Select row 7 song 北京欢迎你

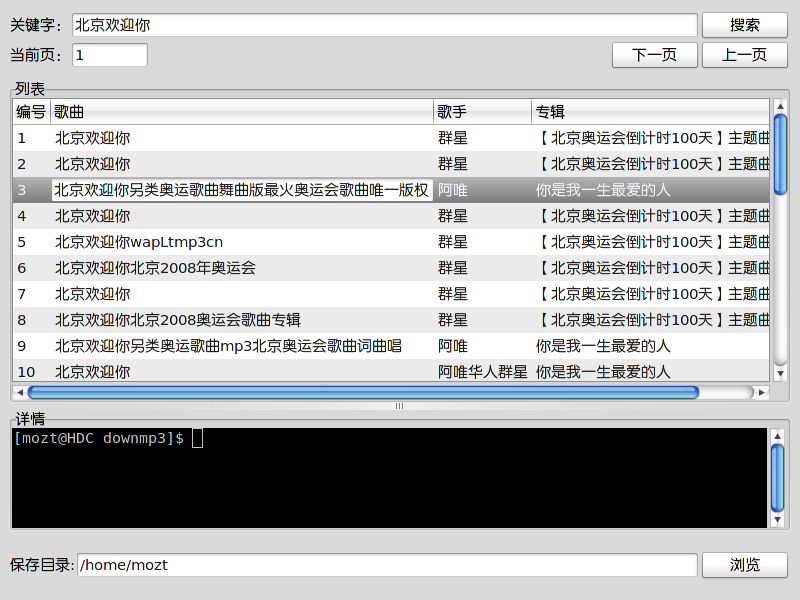click(92, 294)
